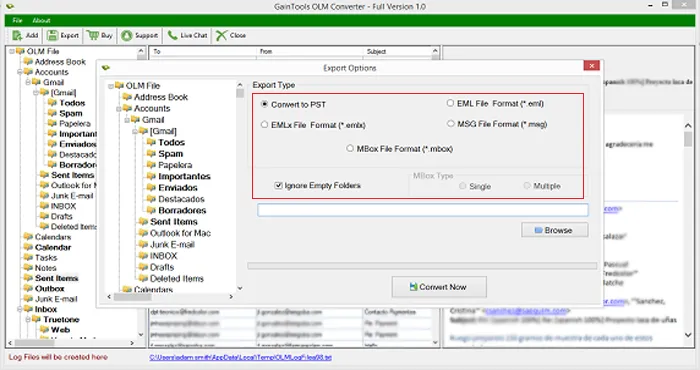
Task: Collapse Accounts node in main window tree
Action: pos(20,72)
